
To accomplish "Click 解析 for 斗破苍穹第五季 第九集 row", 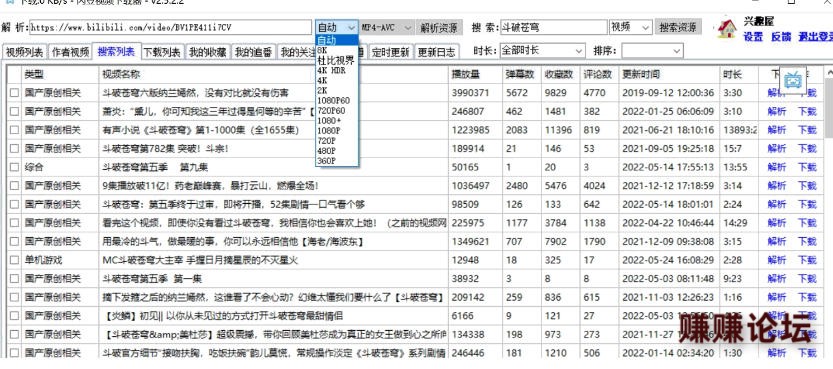I will pyautogui.click(x=777, y=167).
